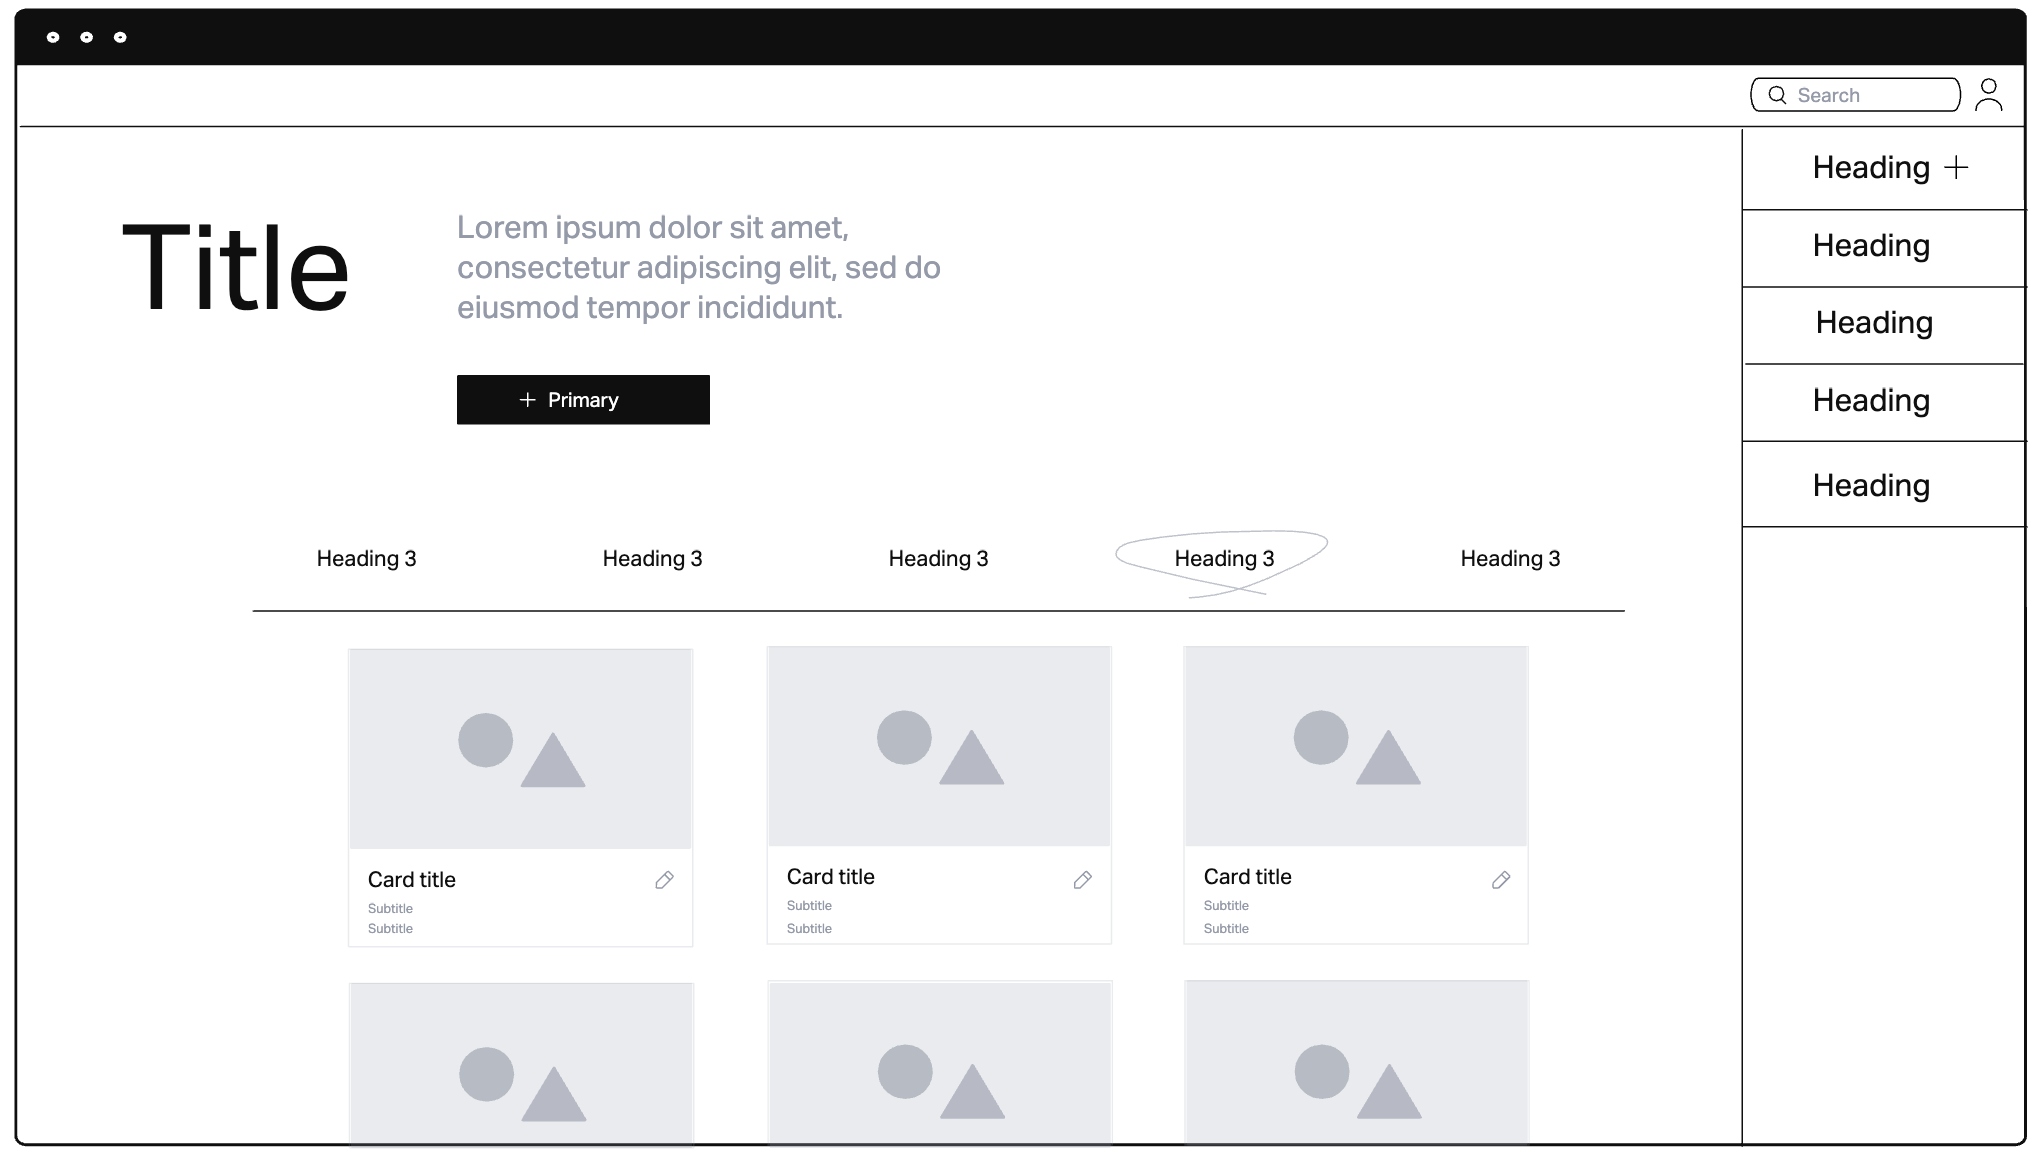Screen dimensions: 2042x1158
Task: Click the middle window control dot
Action: click(x=87, y=37)
